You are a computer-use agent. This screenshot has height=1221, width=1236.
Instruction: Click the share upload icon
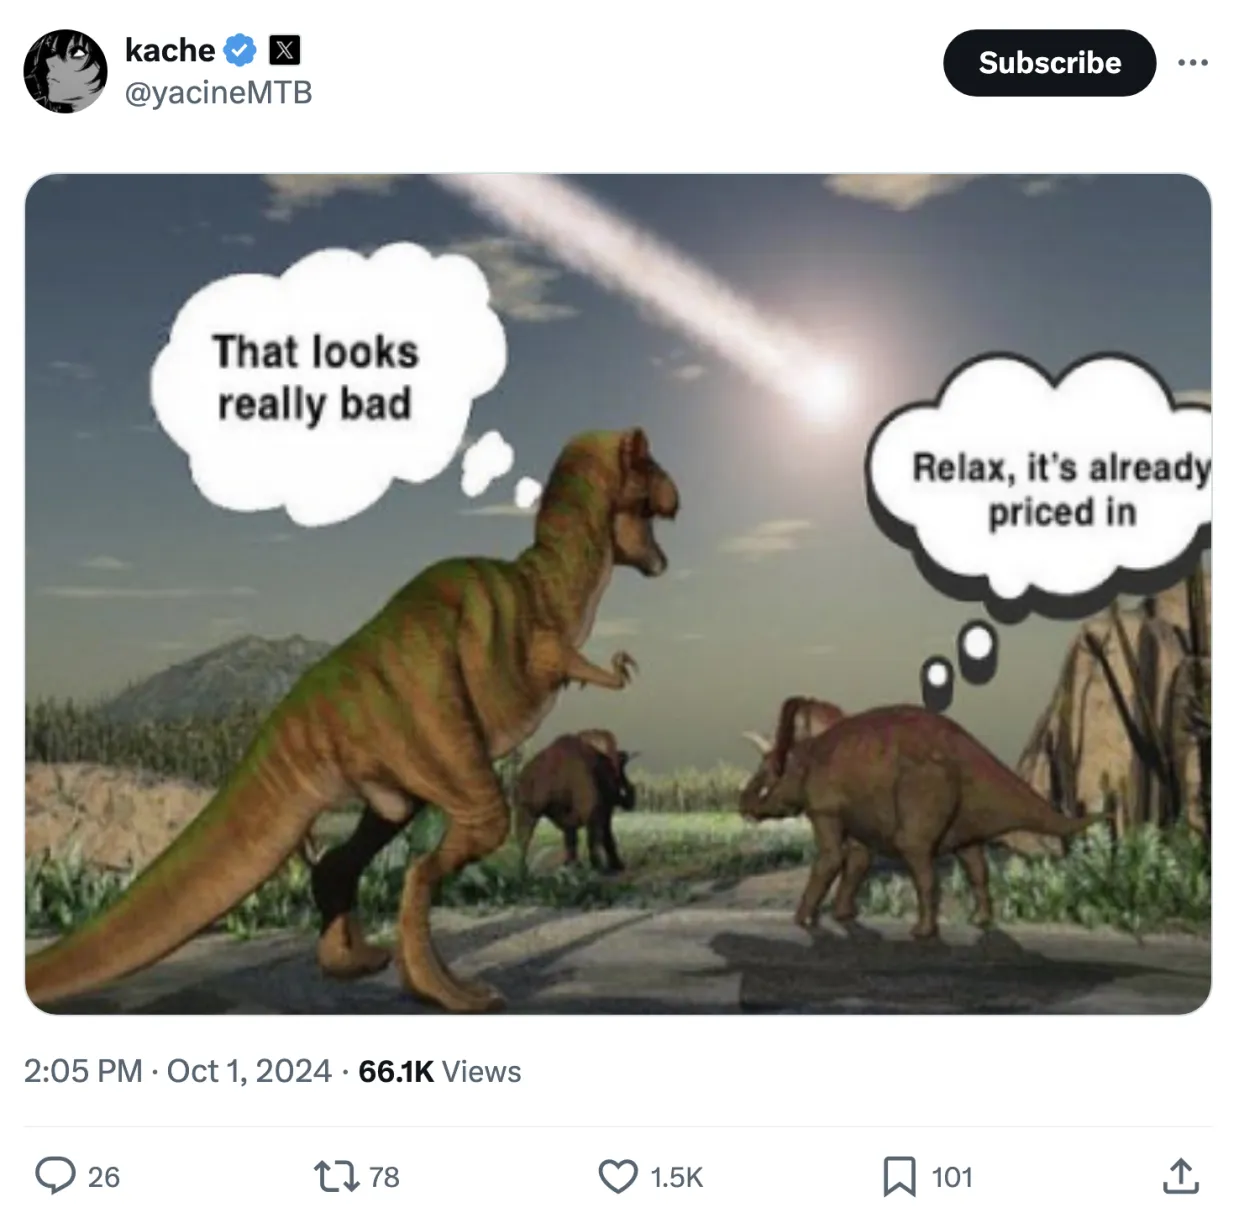pyautogui.click(x=1180, y=1176)
